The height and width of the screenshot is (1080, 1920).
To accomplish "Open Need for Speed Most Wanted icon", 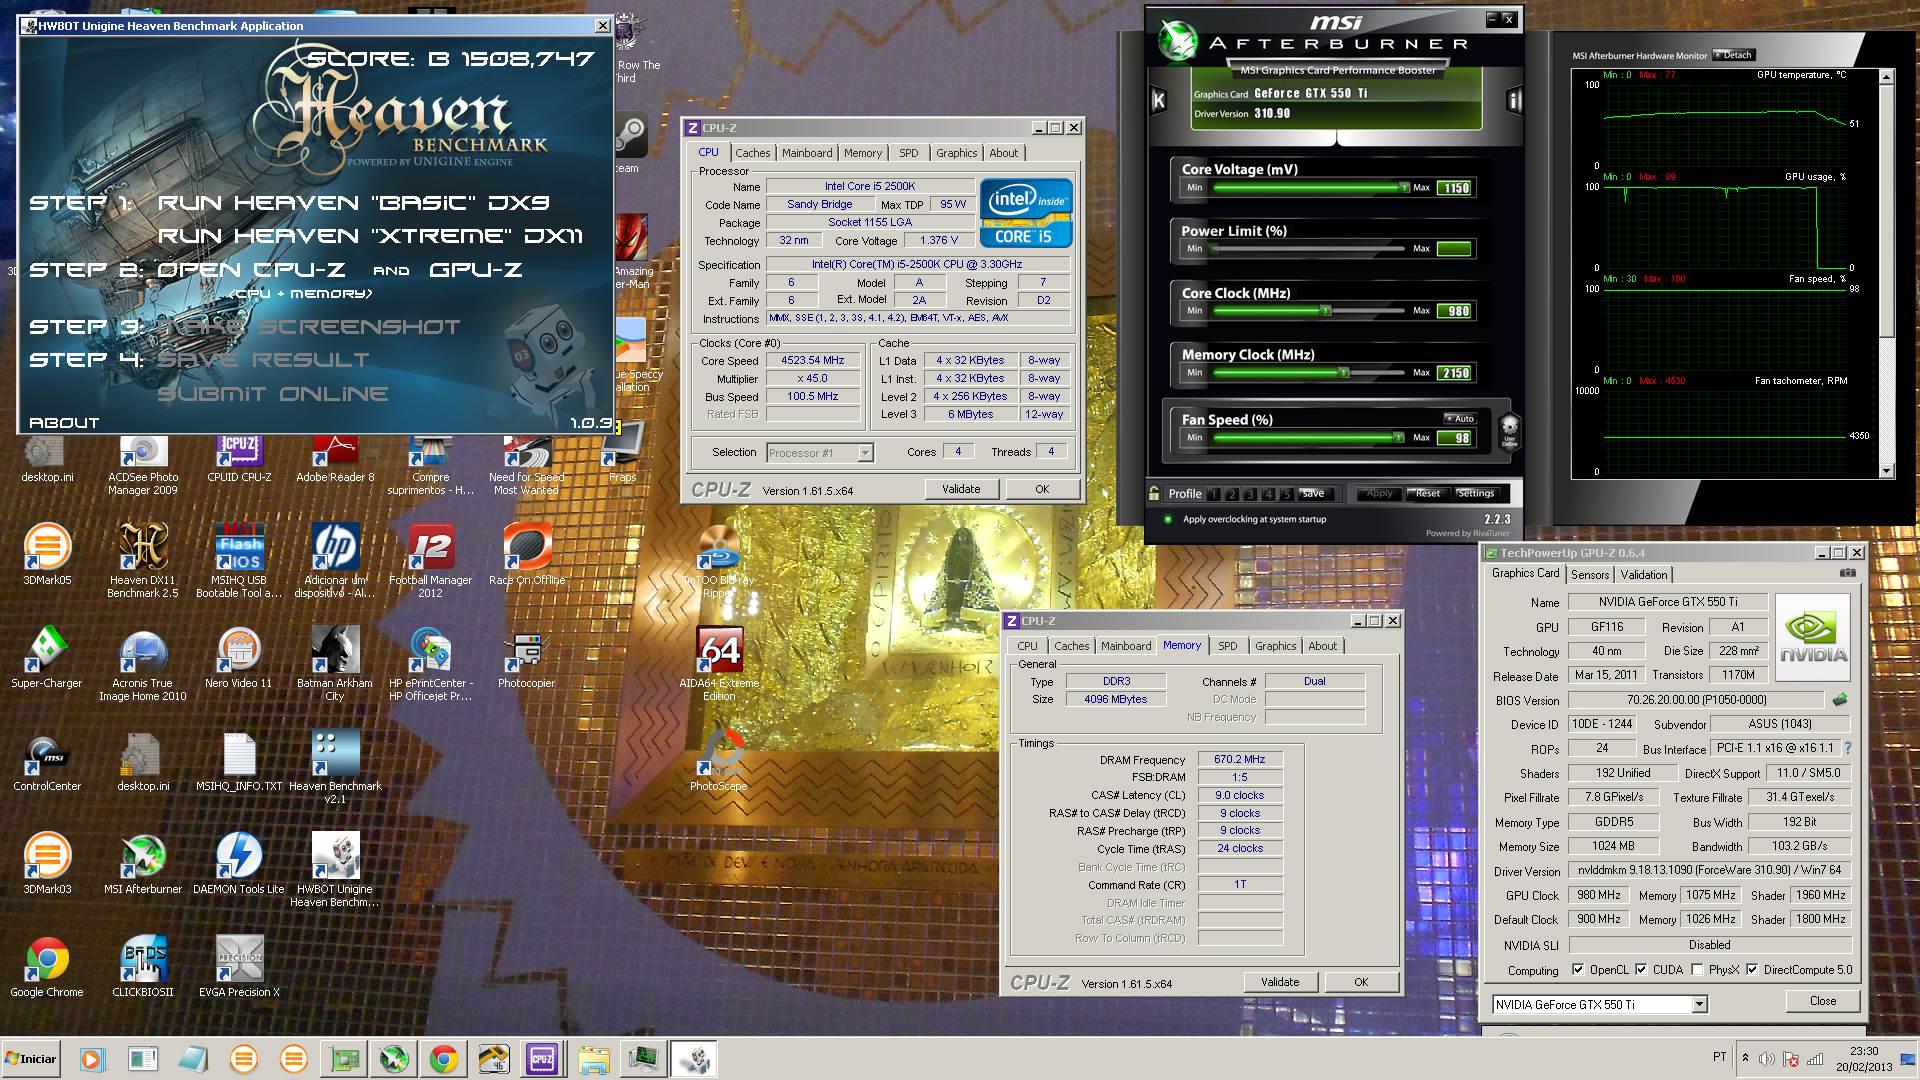I will click(x=526, y=464).
